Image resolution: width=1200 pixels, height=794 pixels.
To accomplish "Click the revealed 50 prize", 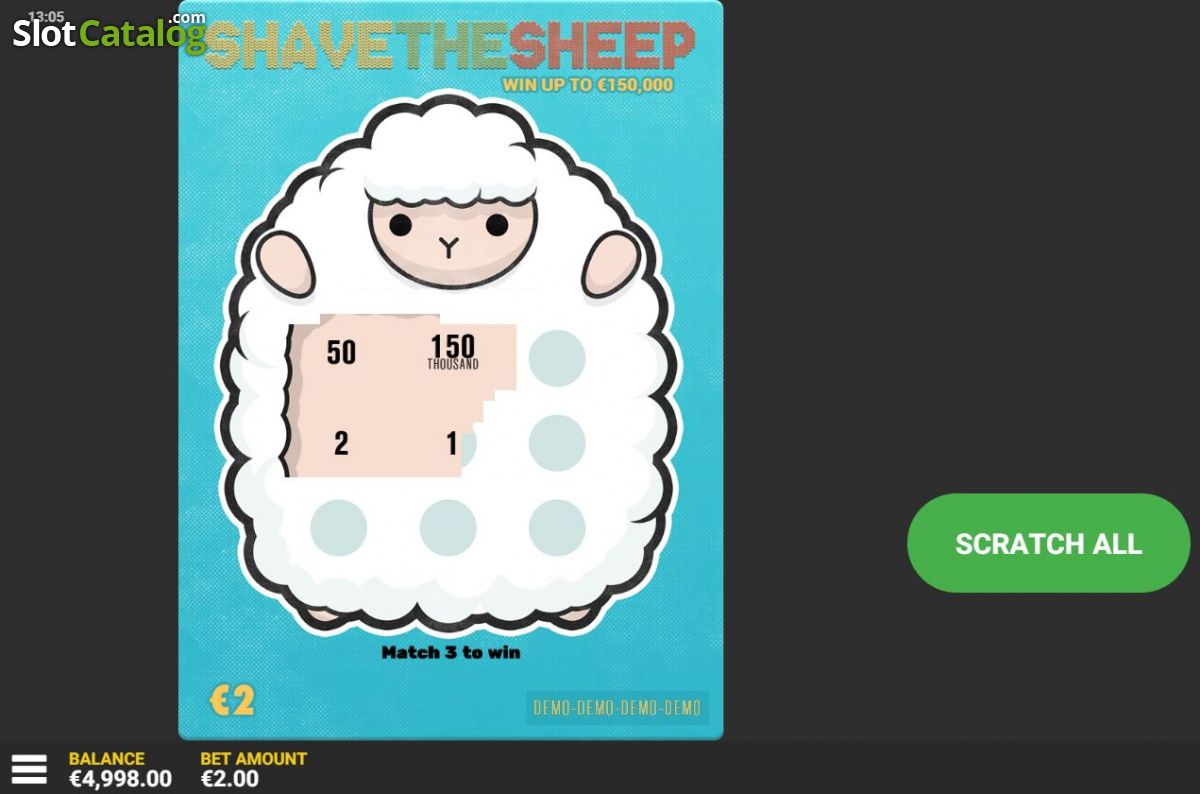I will pos(341,352).
